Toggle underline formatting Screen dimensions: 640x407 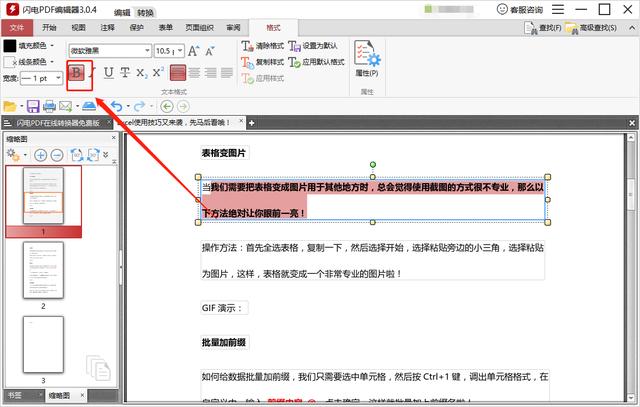(109, 73)
